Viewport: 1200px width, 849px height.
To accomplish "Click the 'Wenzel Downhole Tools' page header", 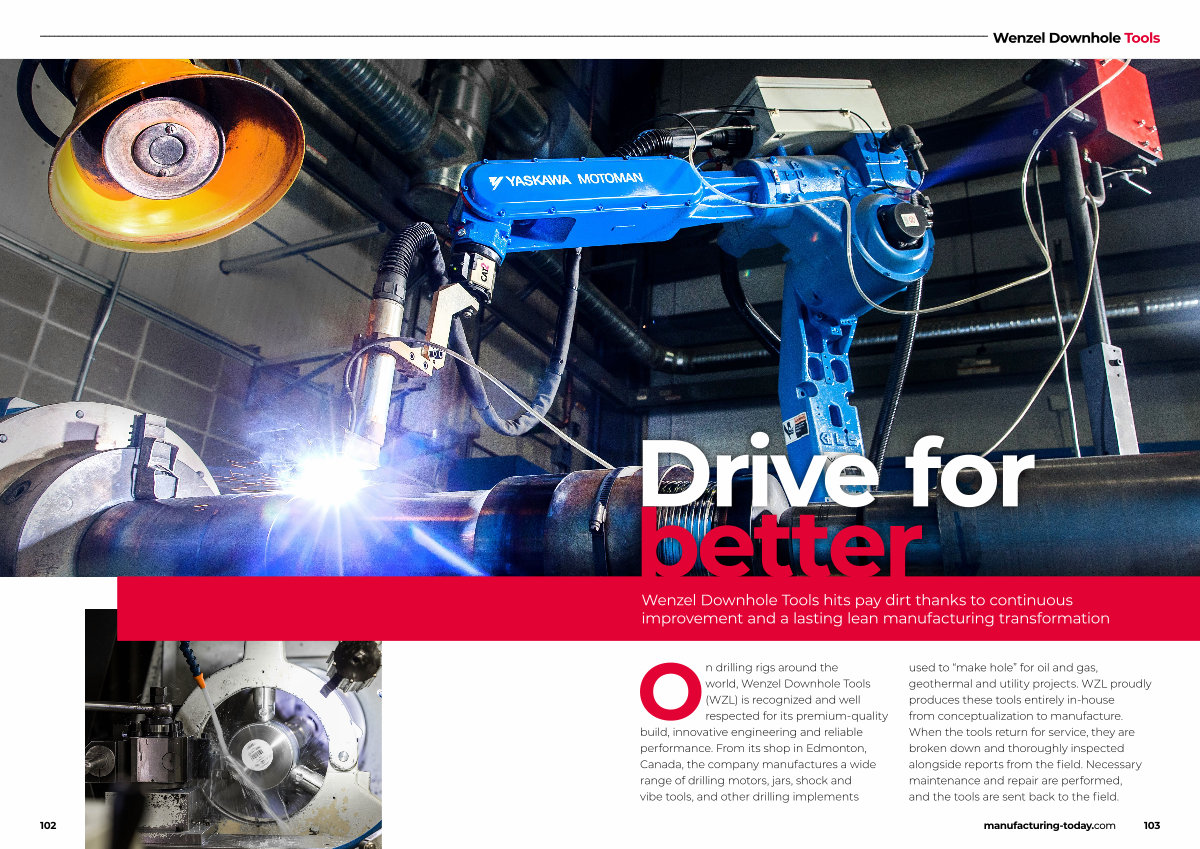I will (1076, 38).
